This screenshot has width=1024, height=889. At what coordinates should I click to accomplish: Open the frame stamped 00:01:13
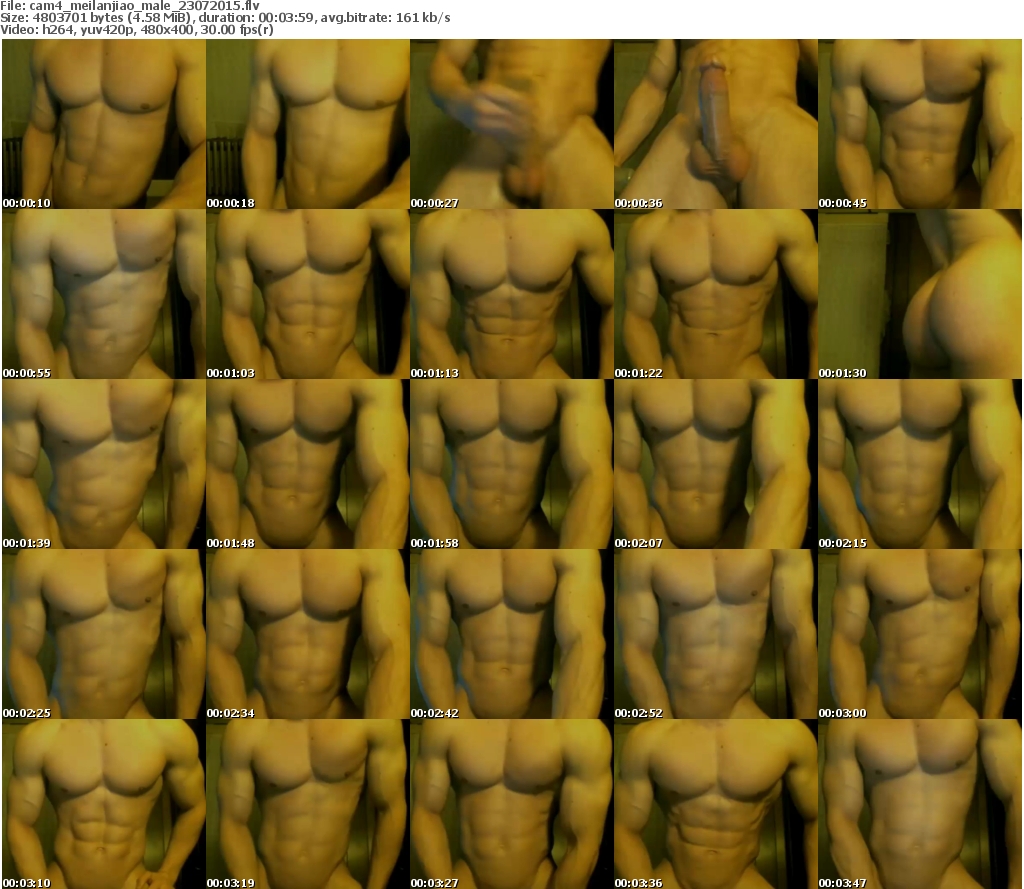[x=511, y=294]
